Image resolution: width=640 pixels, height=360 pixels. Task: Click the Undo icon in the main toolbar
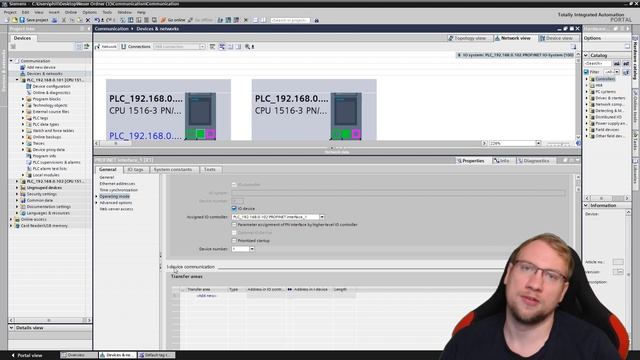pos(97,20)
